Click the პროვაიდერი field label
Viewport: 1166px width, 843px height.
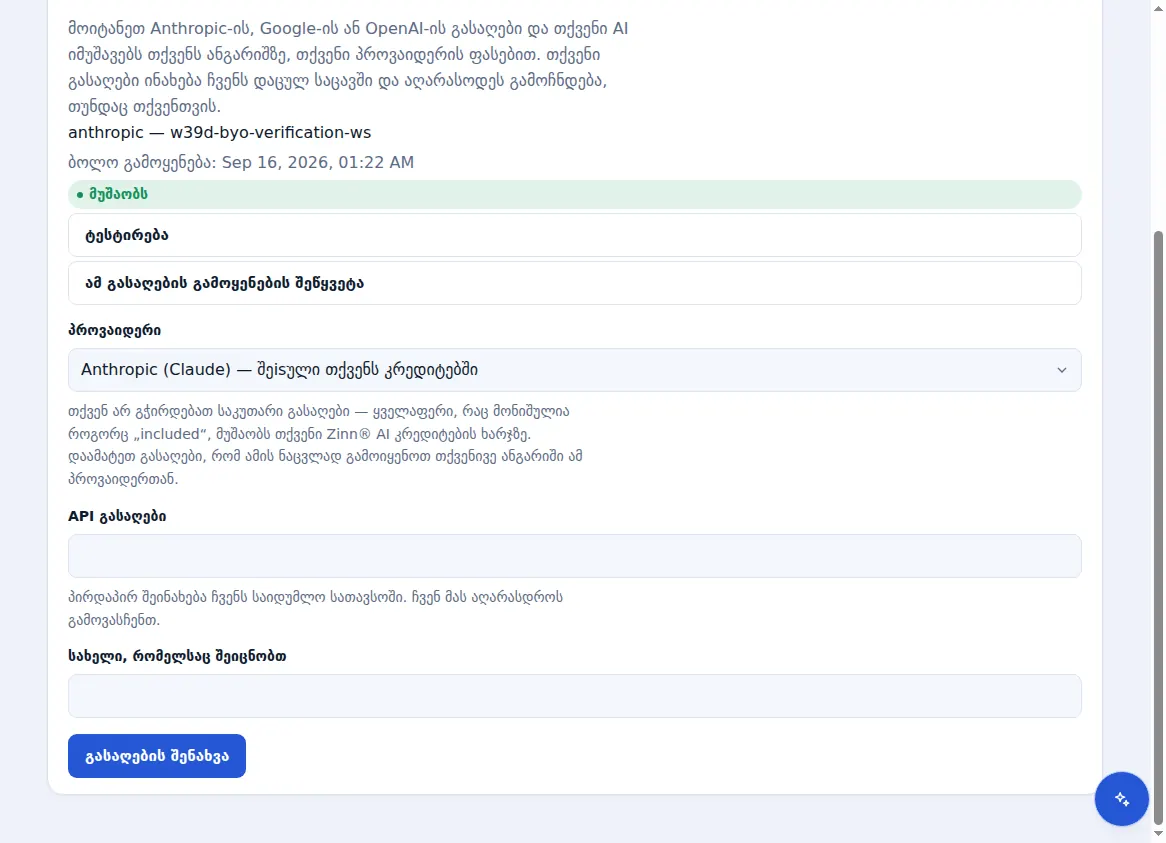[115, 330]
